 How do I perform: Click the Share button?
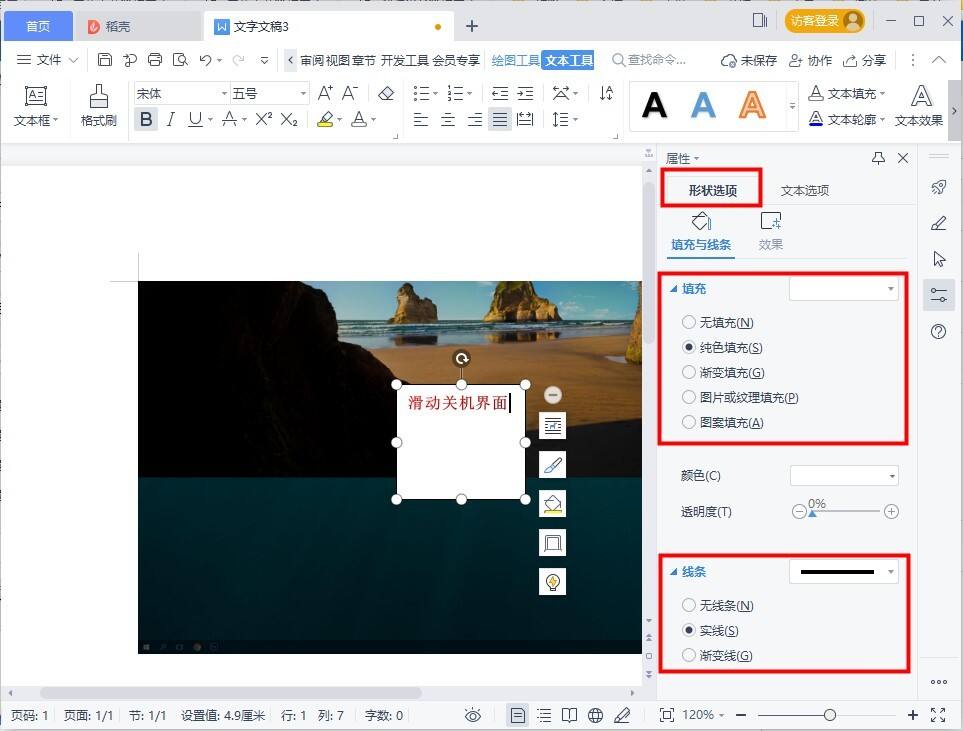pos(864,60)
